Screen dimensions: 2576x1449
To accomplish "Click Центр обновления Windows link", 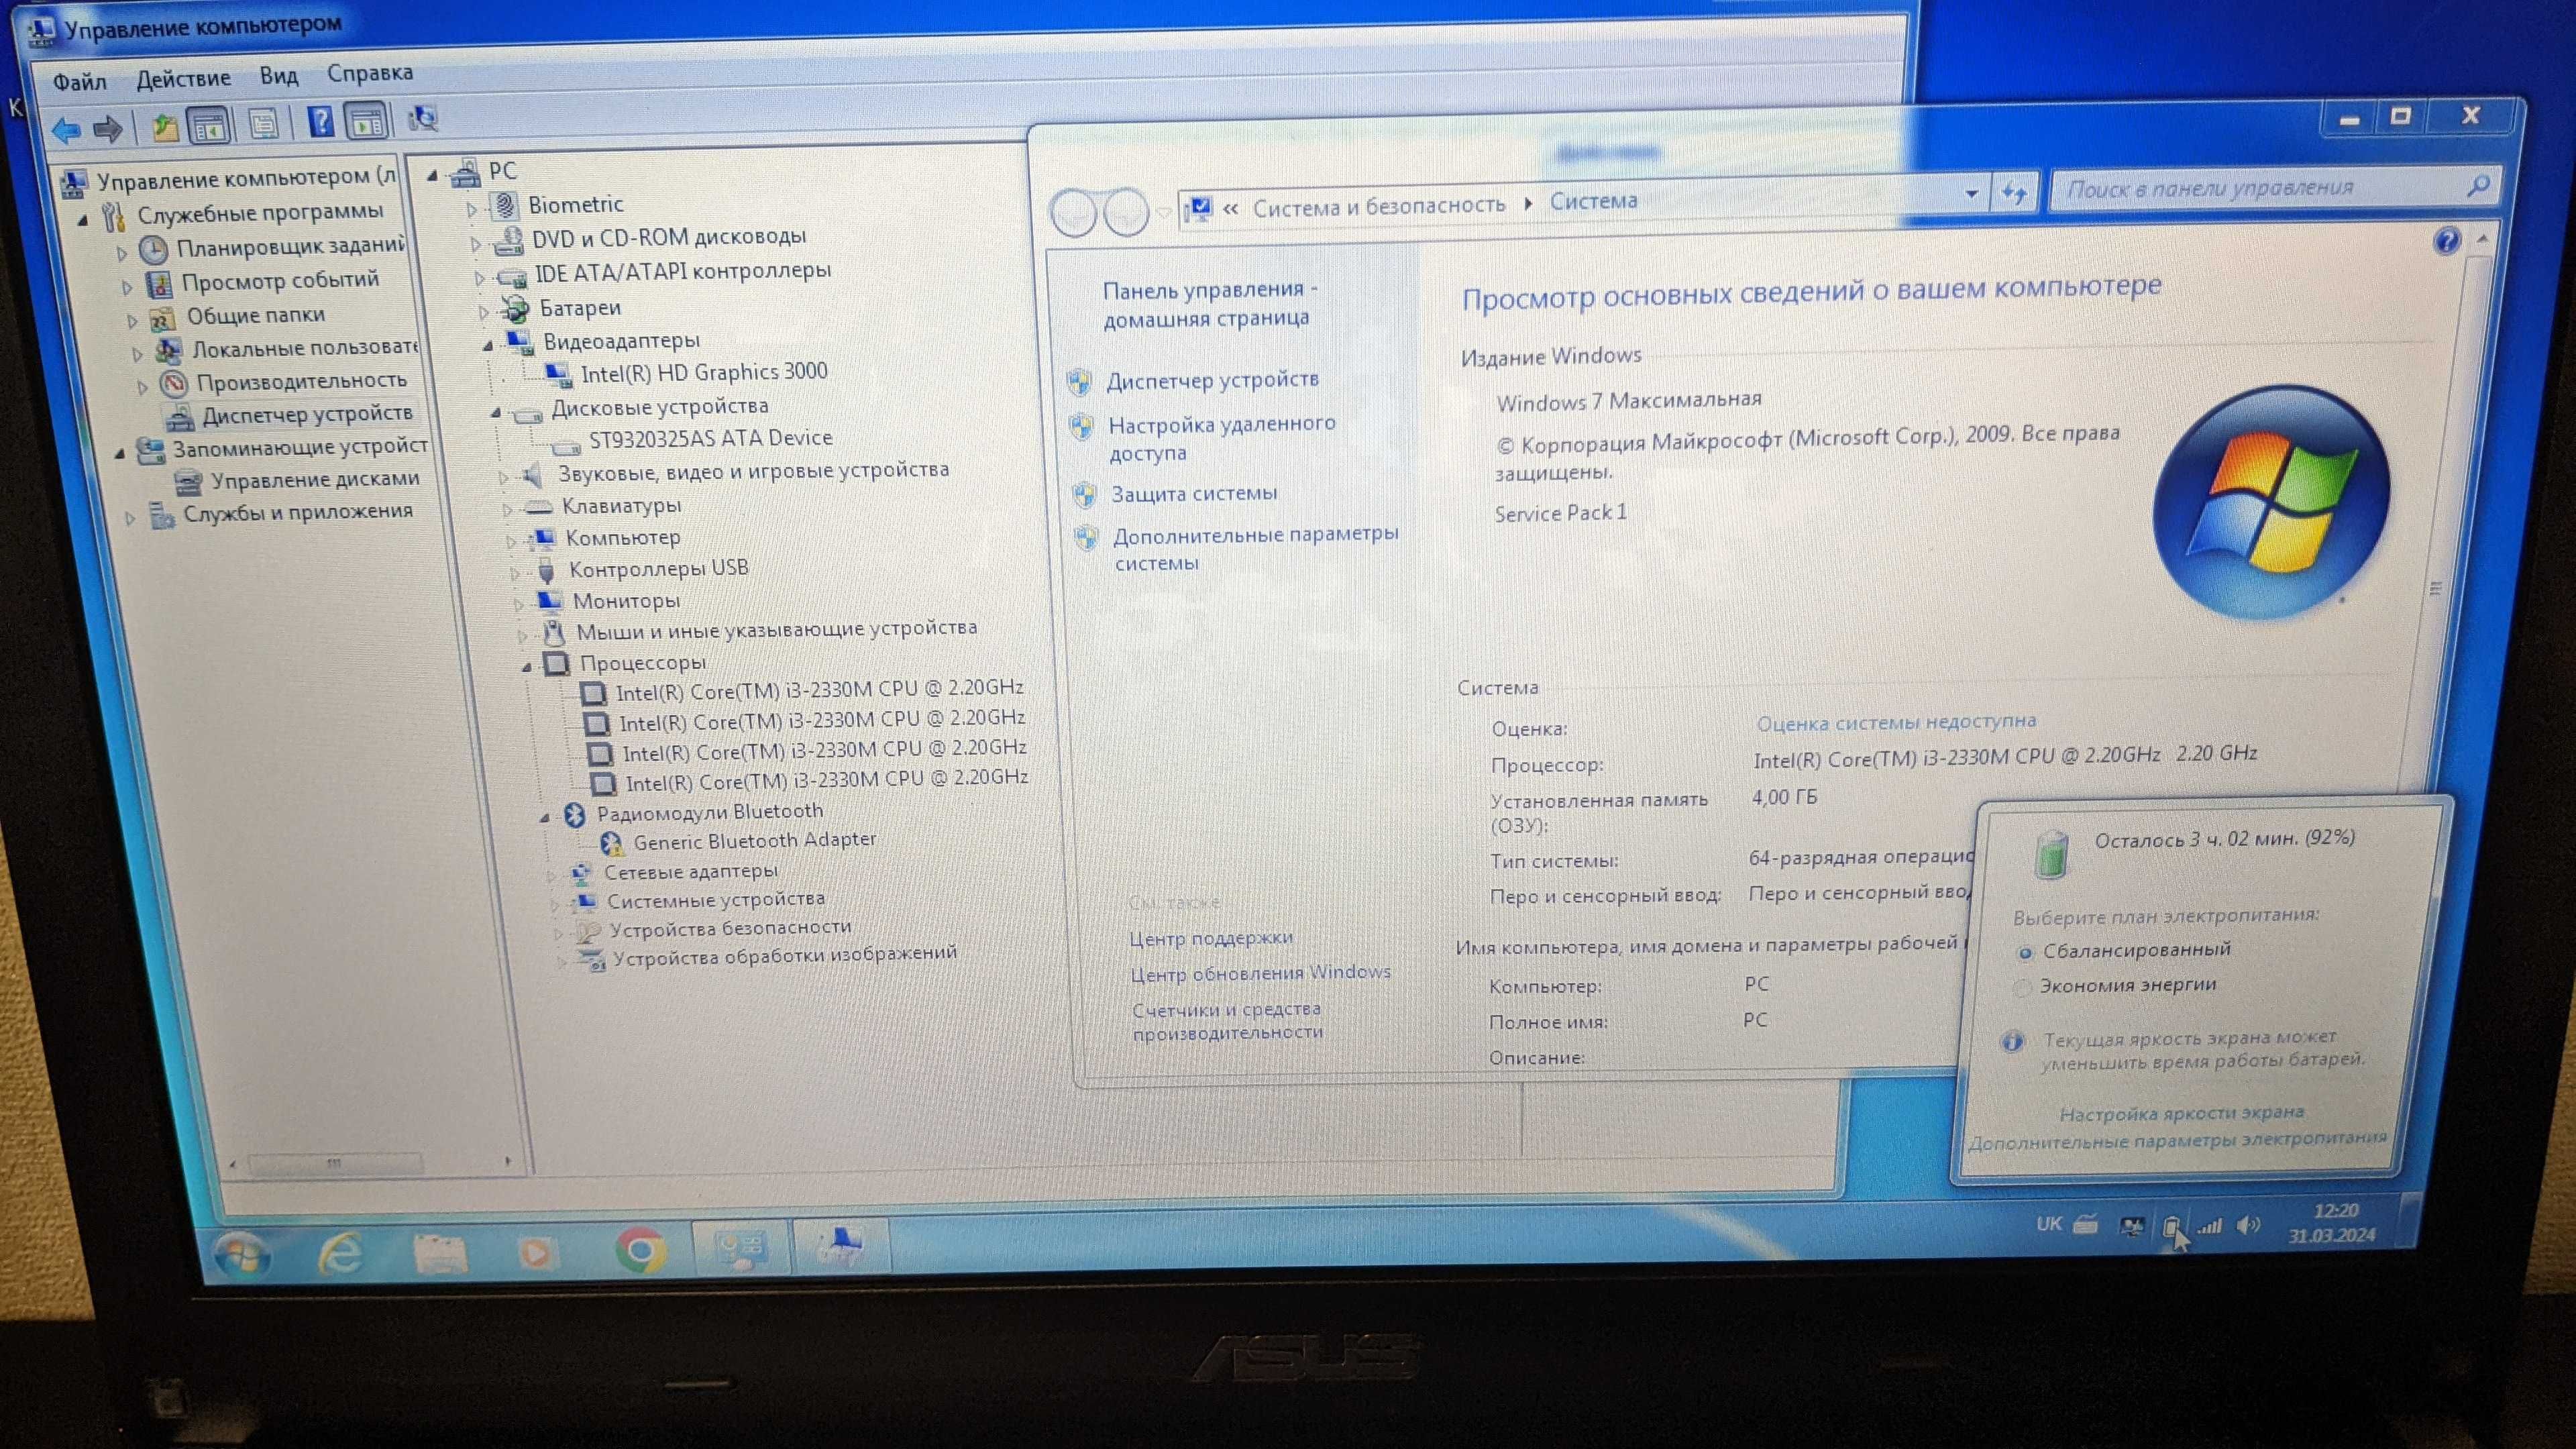I will [x=1260, y=973].
